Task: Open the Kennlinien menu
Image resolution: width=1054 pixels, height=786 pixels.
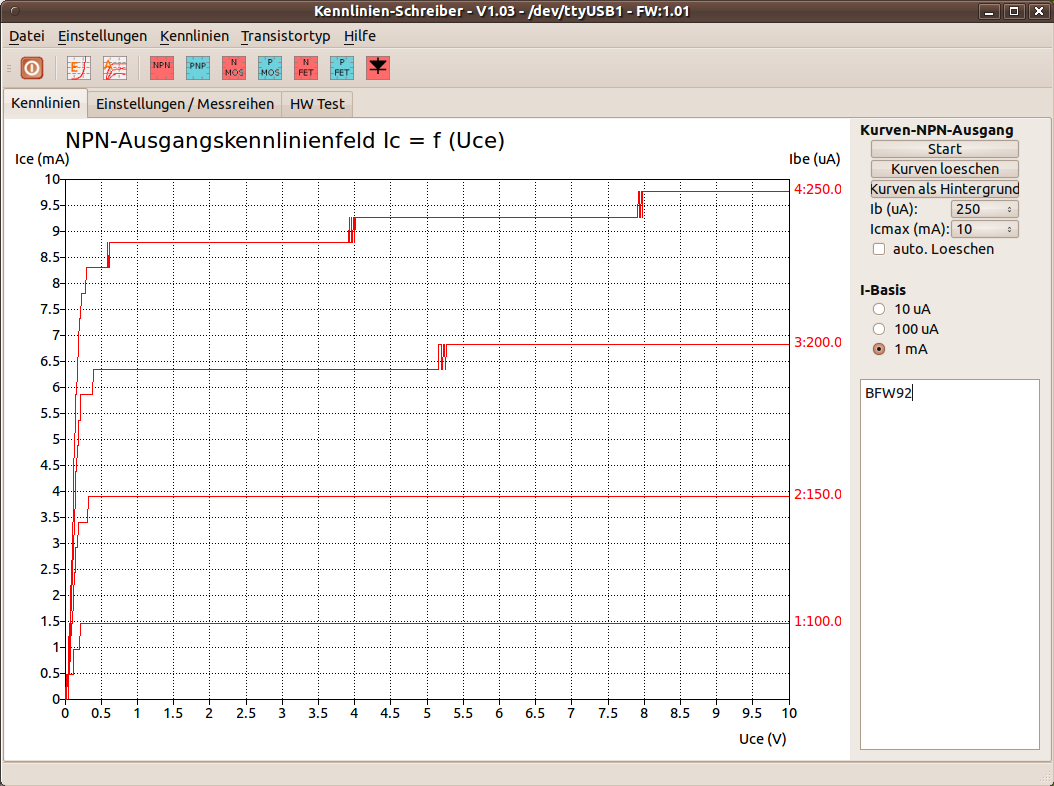Action: coord(194,36)
